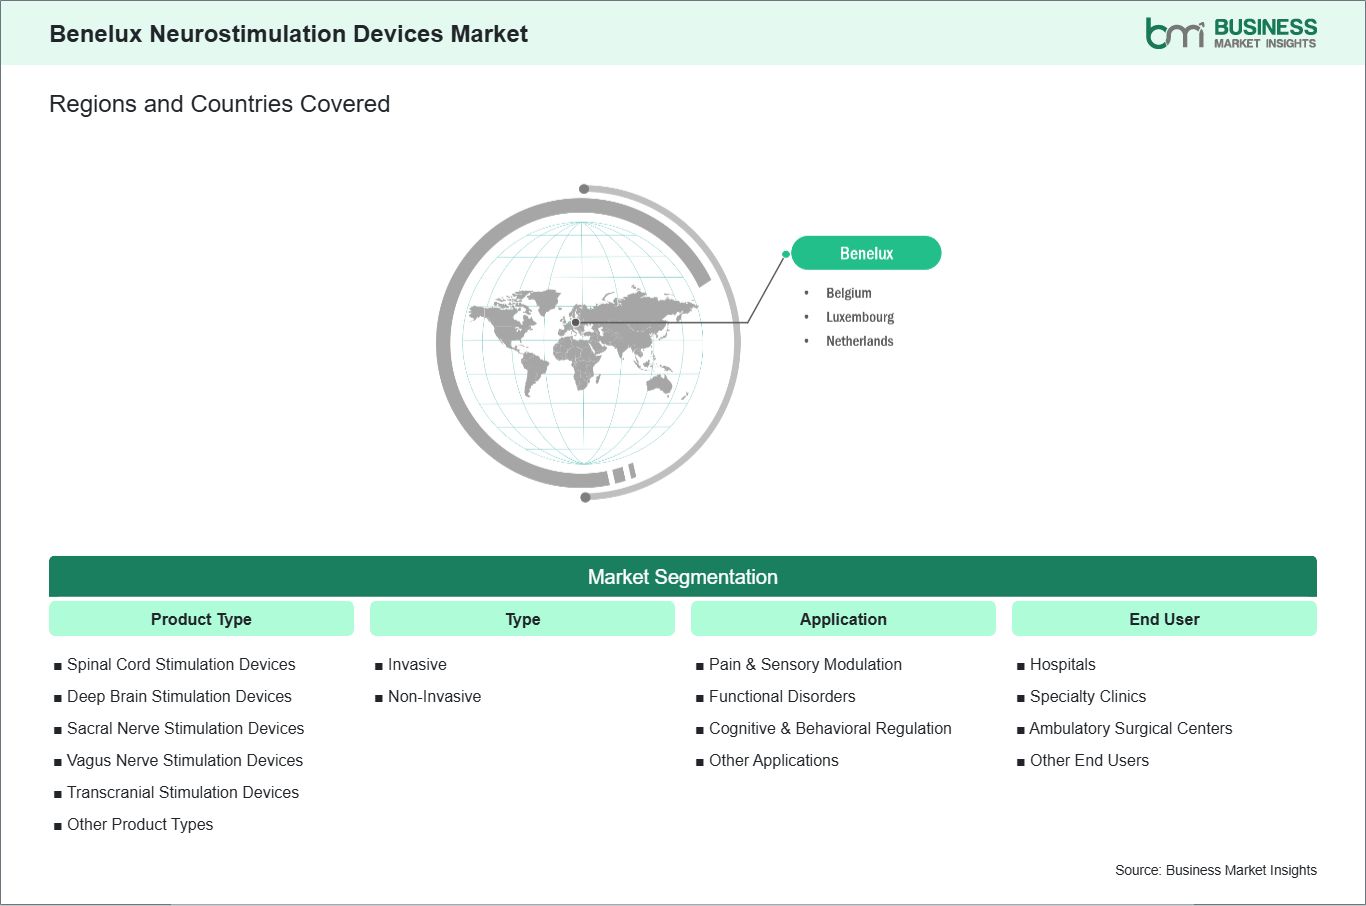
Task: Select the green Benelux region label
Action: (866, 253)
